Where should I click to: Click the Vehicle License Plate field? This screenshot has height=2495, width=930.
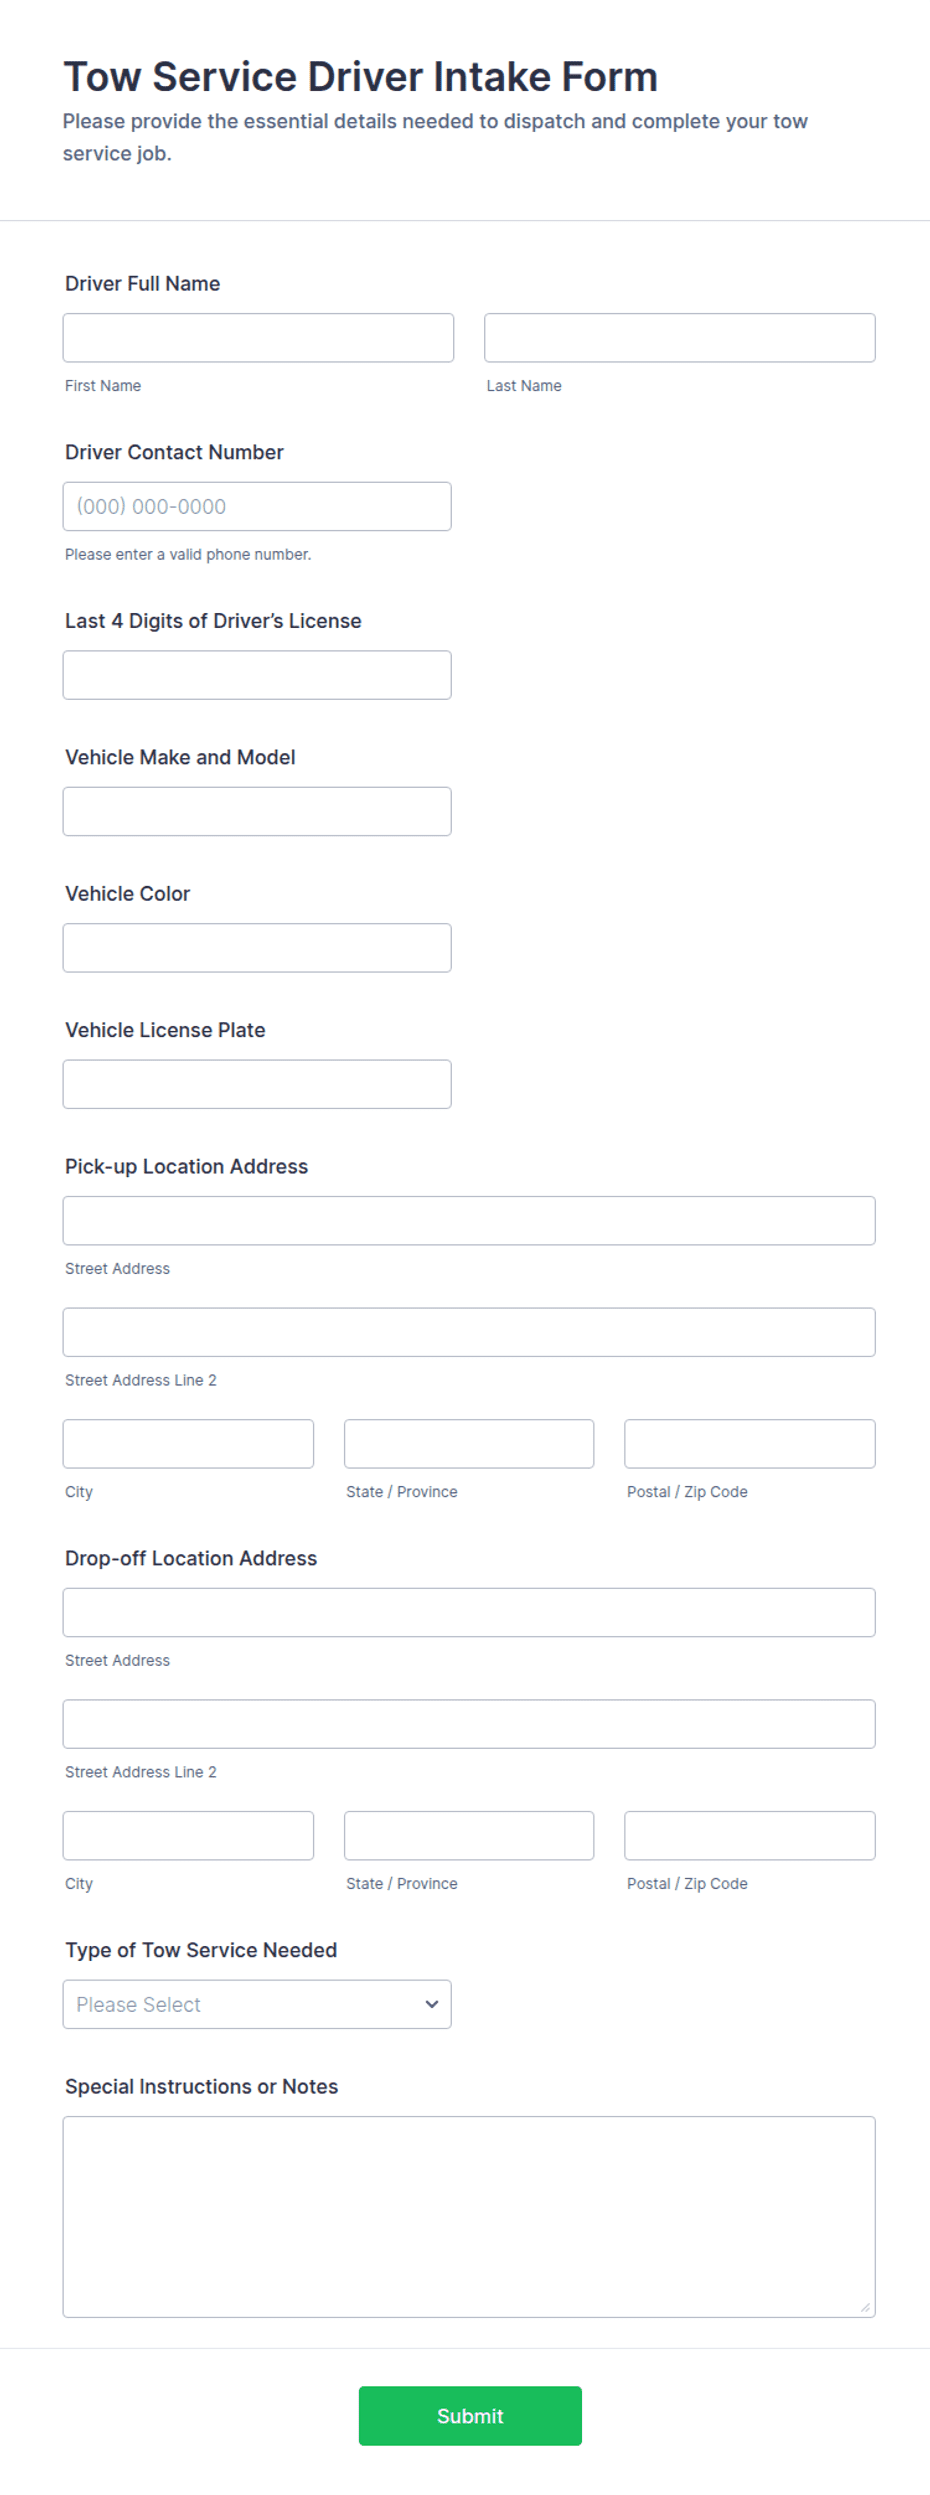pos(256,1083)
